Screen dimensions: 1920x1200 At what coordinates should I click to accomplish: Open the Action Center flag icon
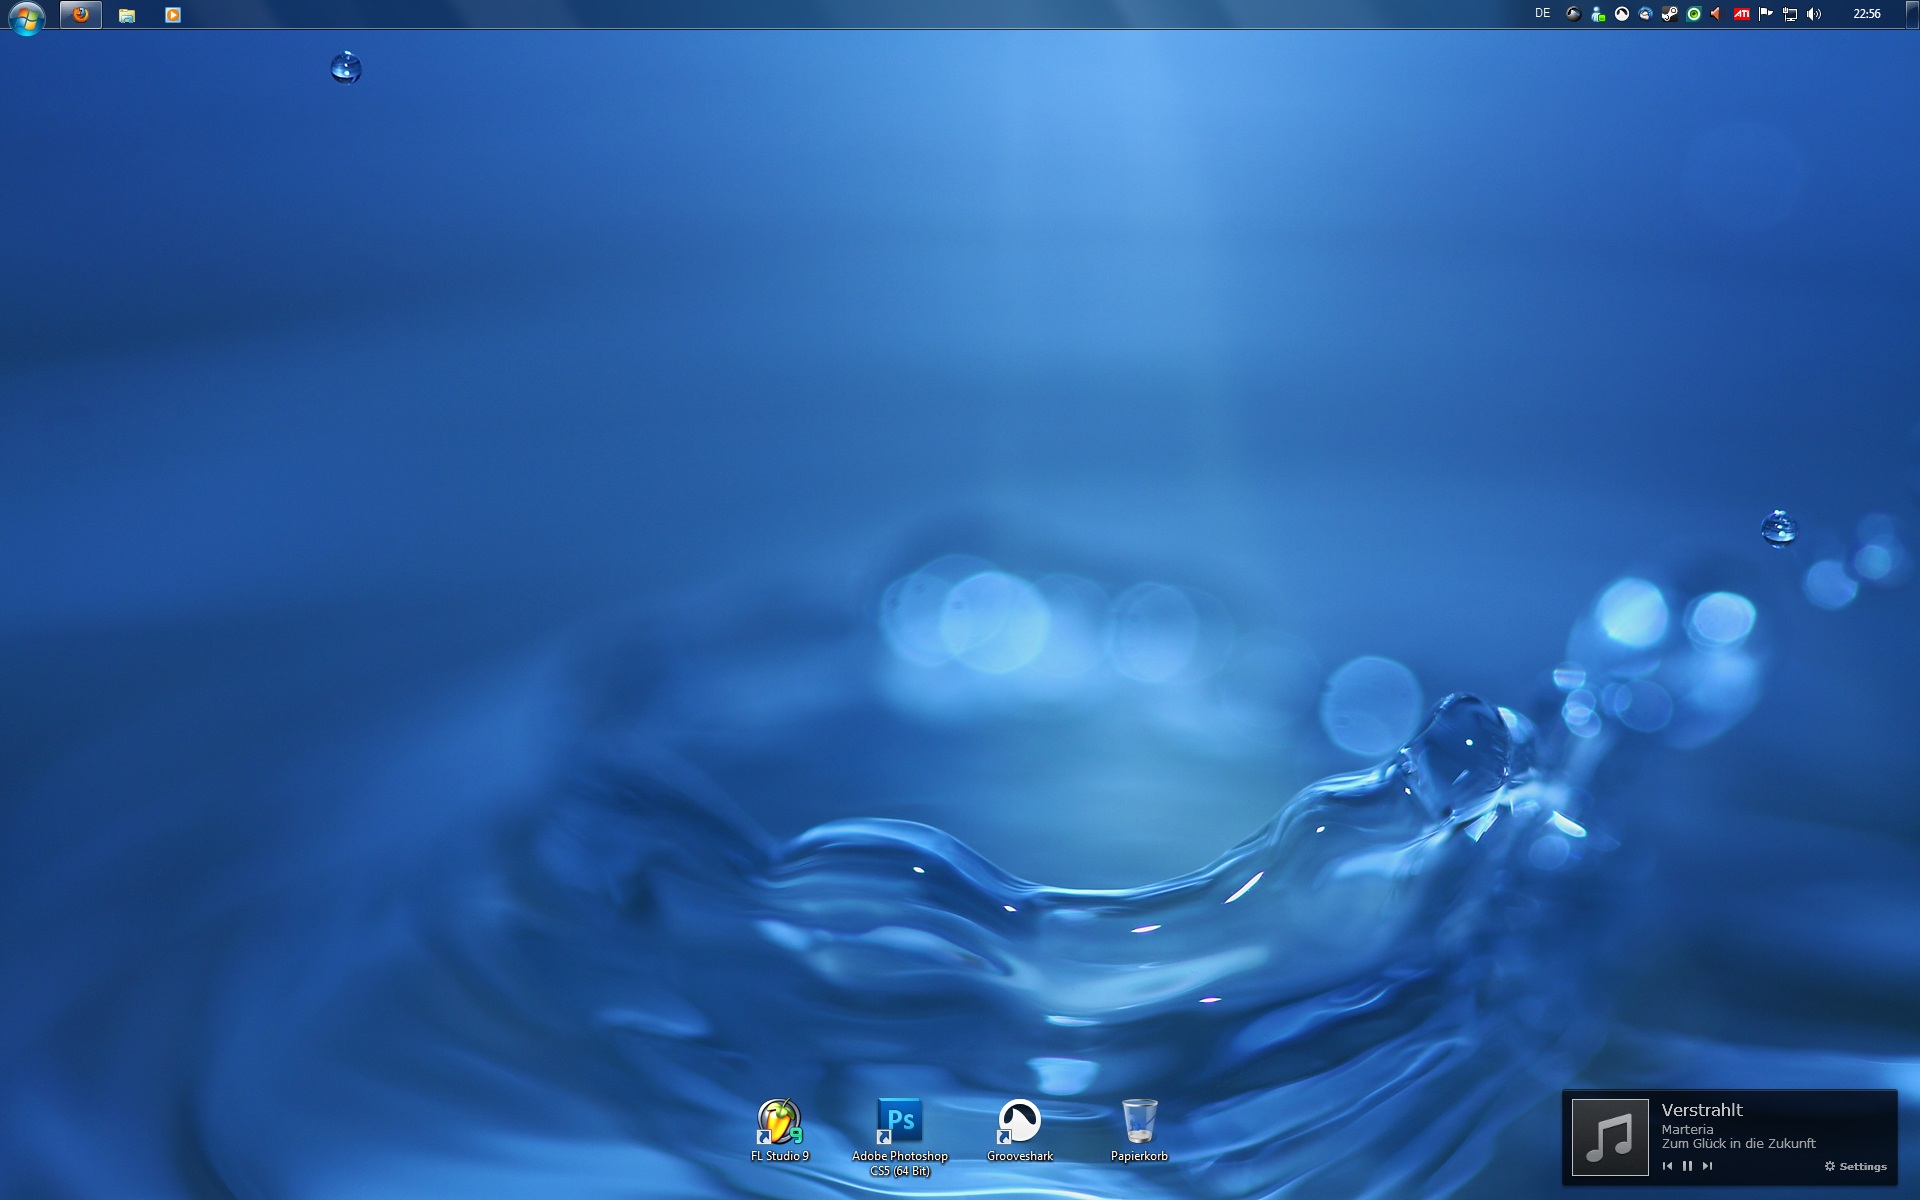point(1765,14)
